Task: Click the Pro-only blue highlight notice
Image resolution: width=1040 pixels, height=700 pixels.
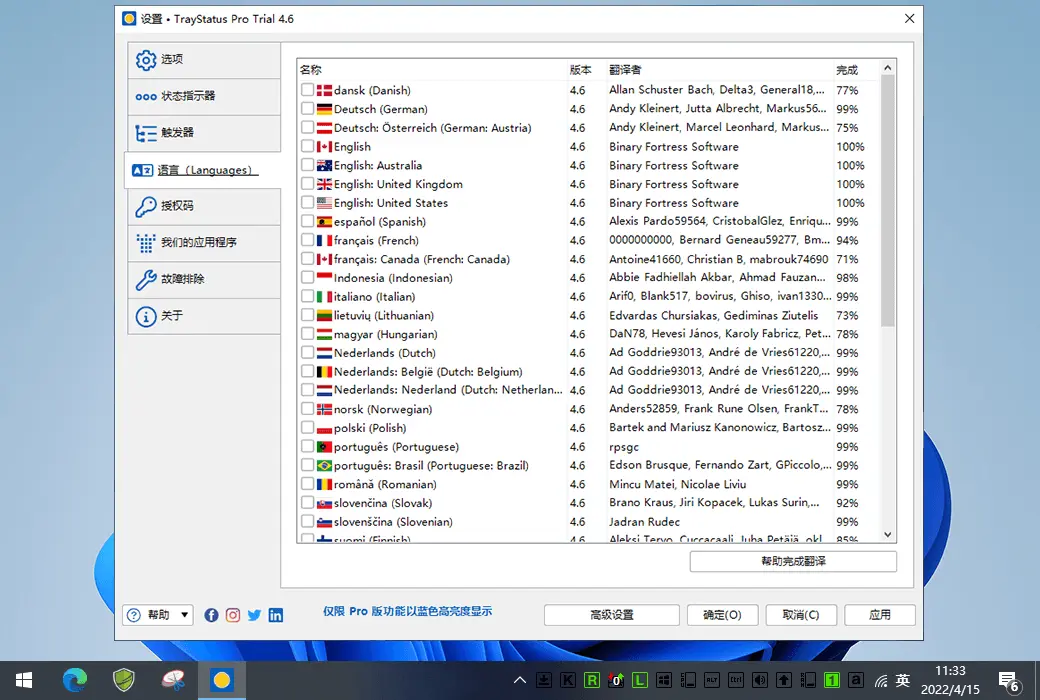Action: pos(407,611)
